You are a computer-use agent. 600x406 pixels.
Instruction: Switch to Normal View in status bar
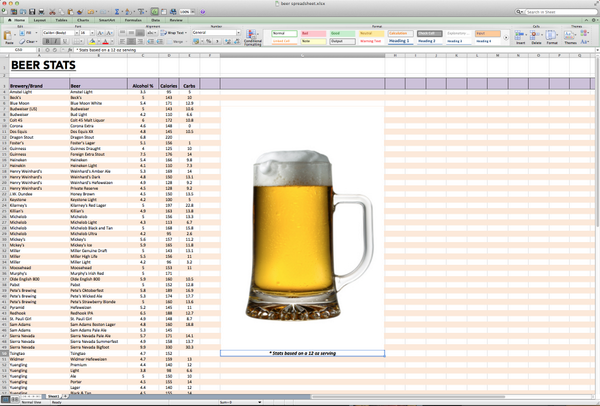click(6, 399)
